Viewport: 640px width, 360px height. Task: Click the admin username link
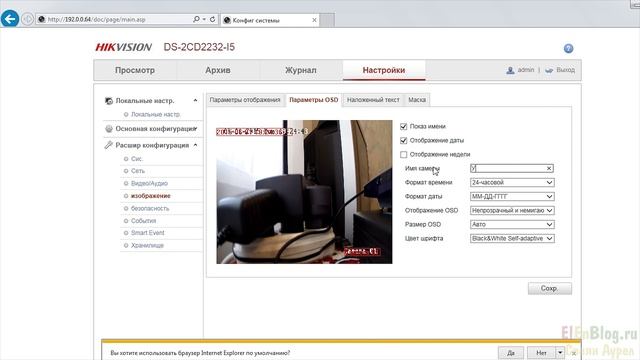tap(526, 70)
